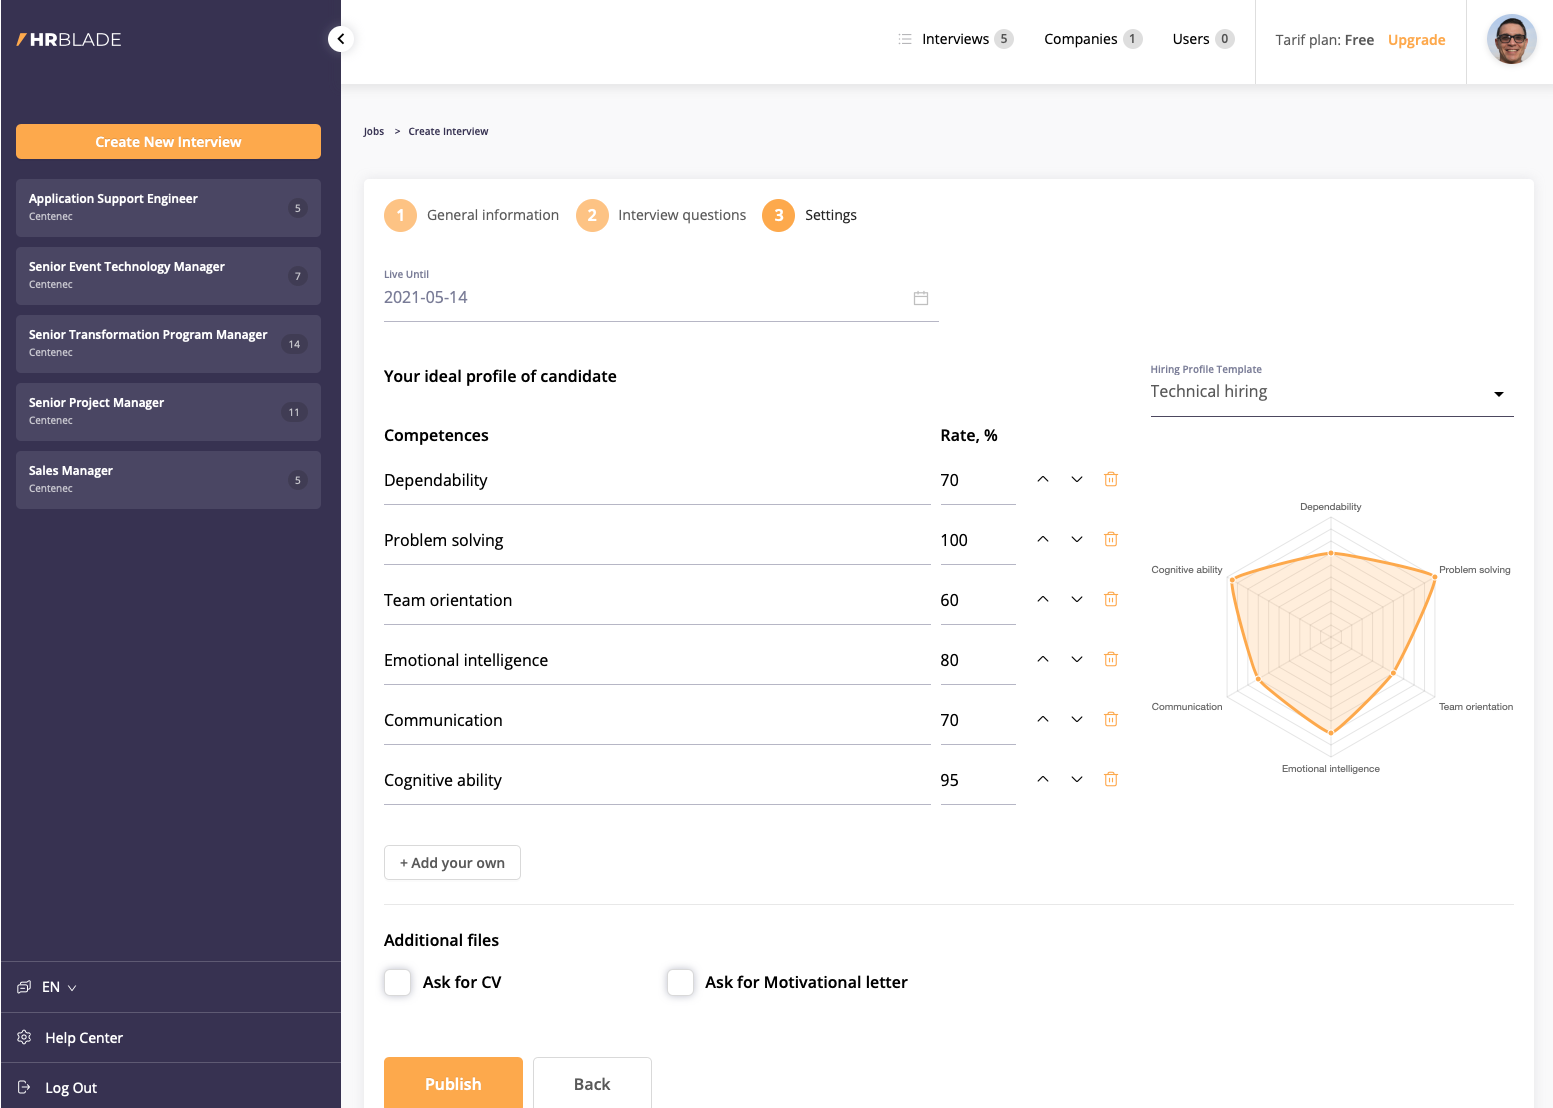
Task: Check Ask for Motivational letter
Action: pyautogui.click(x=680, y=982)
